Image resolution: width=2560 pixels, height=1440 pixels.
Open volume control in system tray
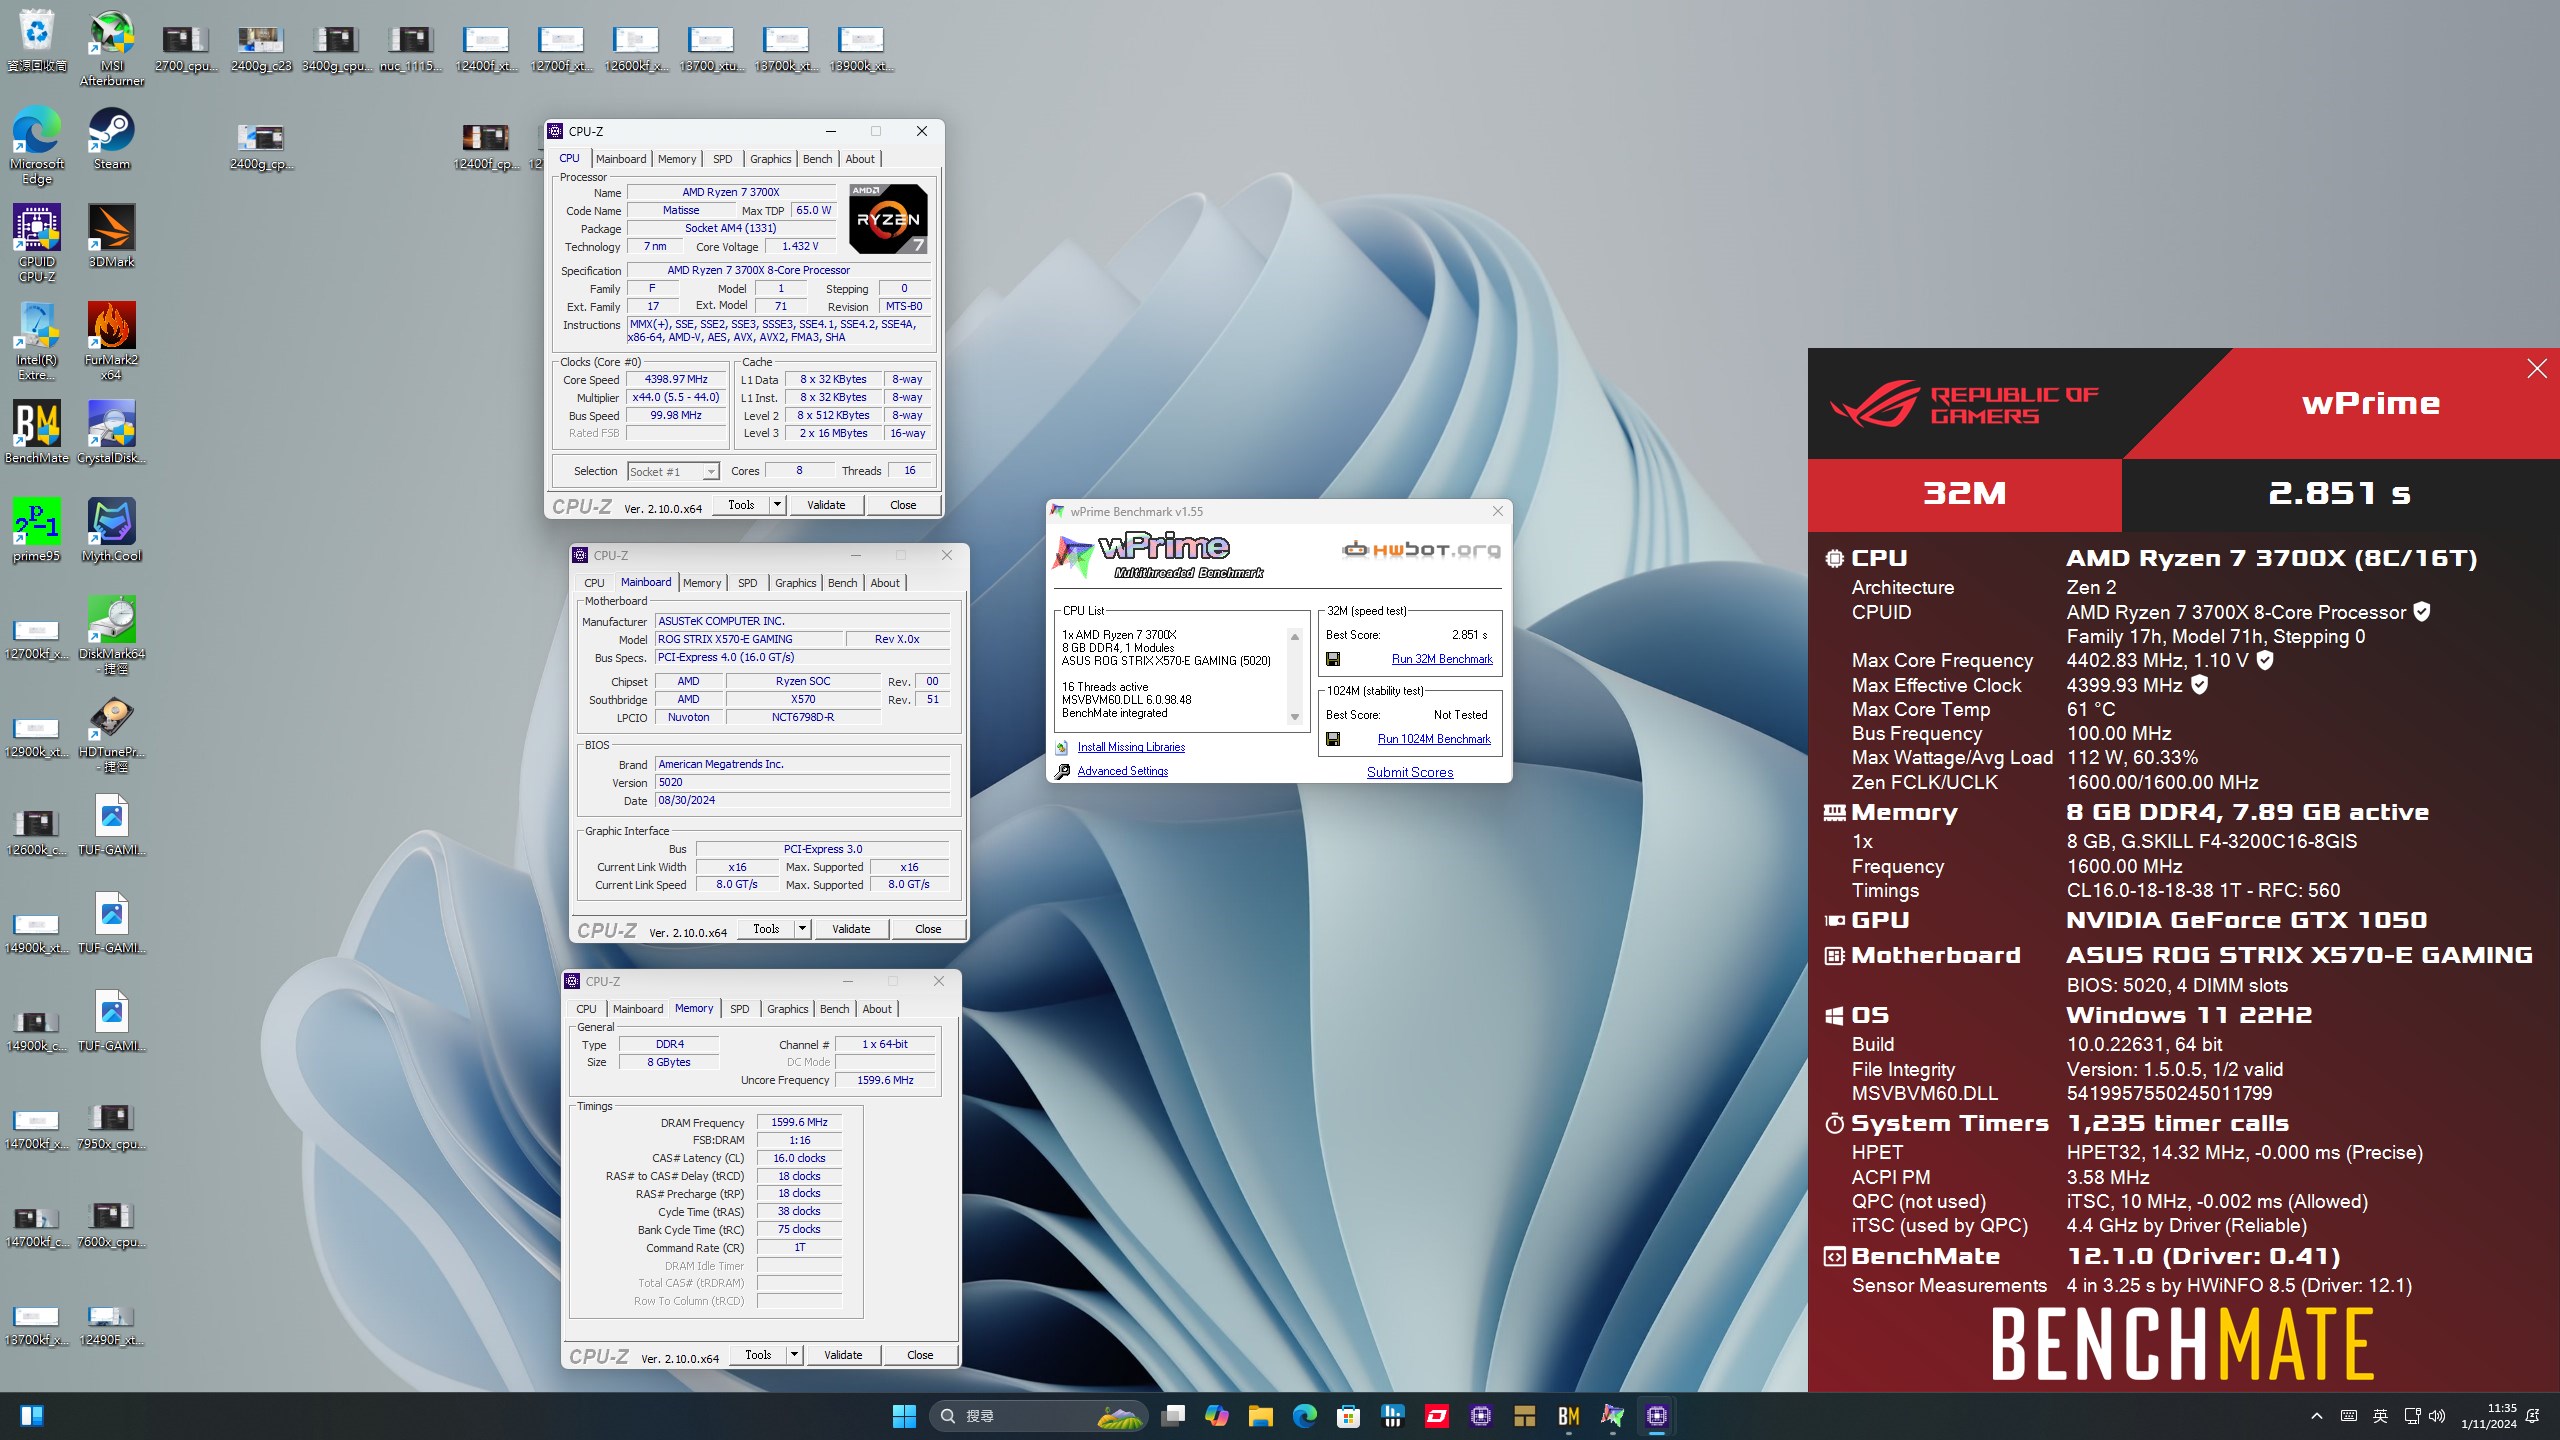pyautogui.click(x=2437, y=1415)
